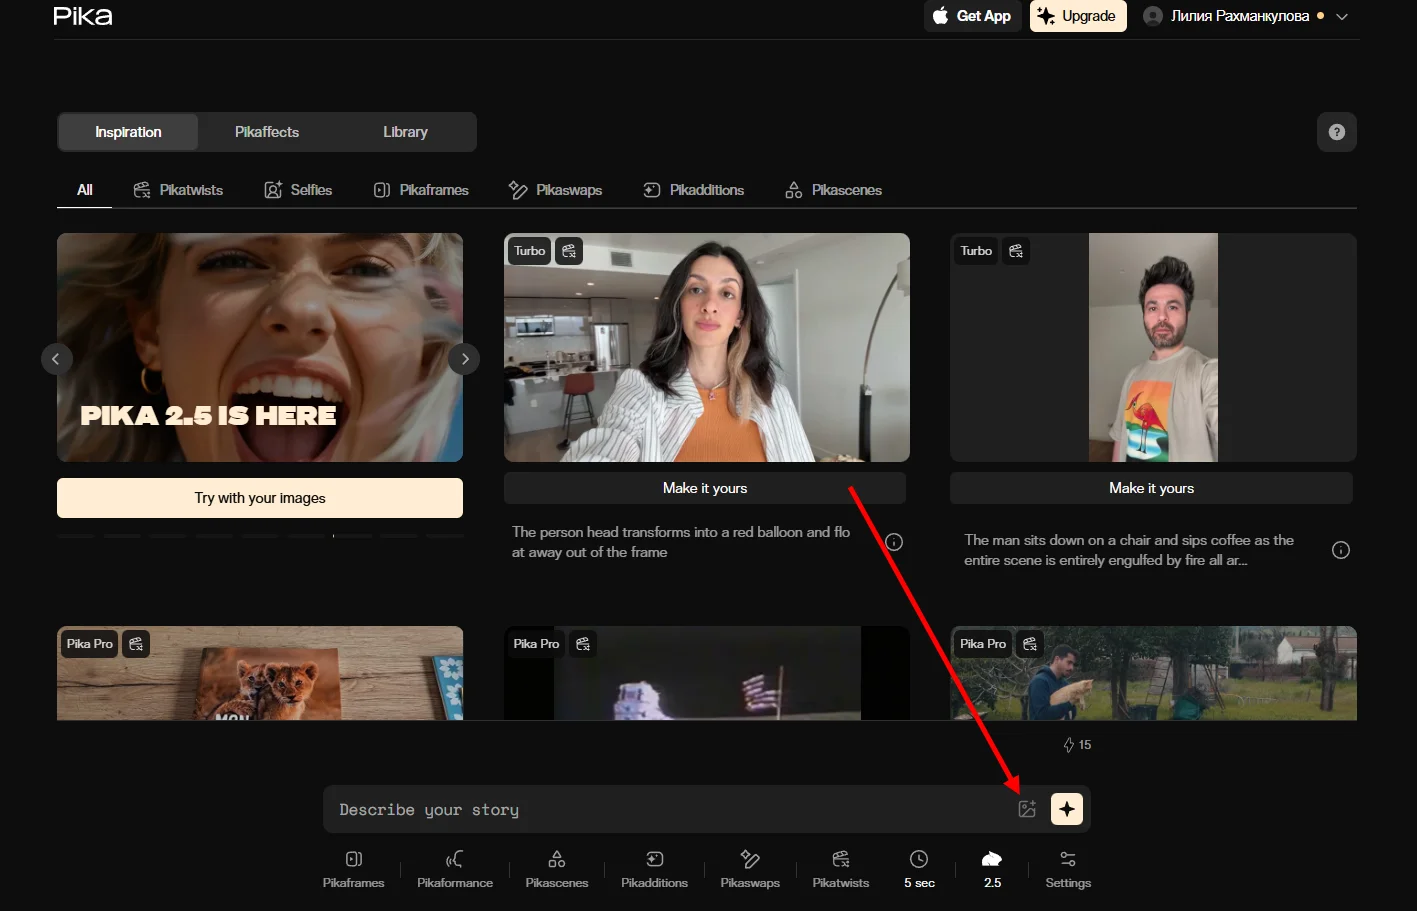The width and height of the screenshot is (1417, 911).
Task: Select the Pikascenes tool in the bottom toolbar
Action: click(557, 869)
